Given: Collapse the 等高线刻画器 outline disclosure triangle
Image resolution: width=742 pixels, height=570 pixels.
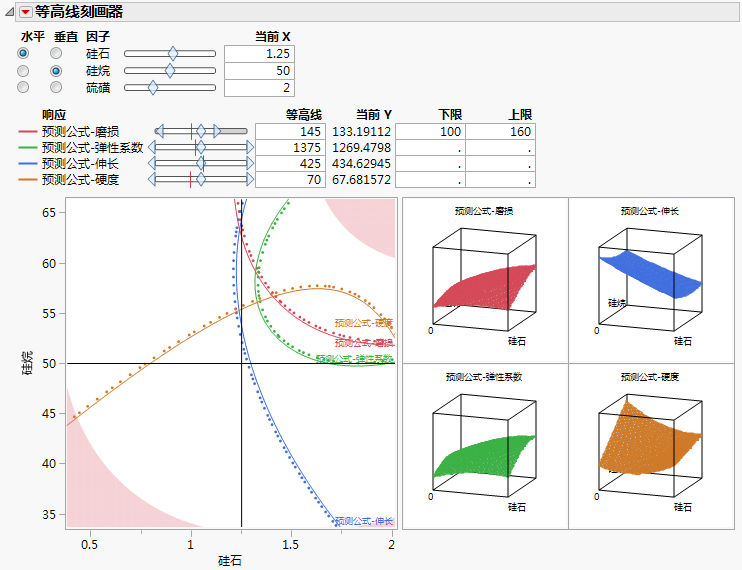Looking at the screenshot, I should [x=9, y=13].
